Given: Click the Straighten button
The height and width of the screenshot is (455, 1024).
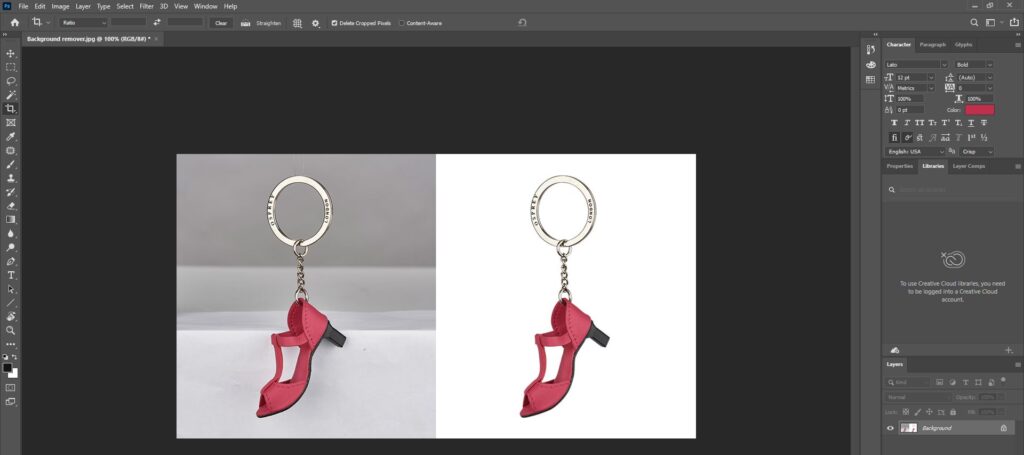Looking at the screenshot, I should 262,22.
